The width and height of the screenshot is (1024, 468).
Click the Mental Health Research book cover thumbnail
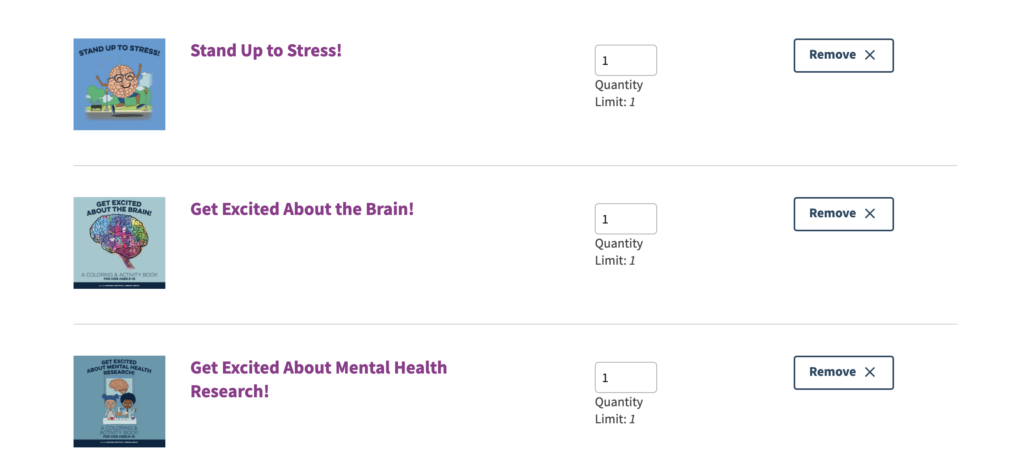pos(119,401)
